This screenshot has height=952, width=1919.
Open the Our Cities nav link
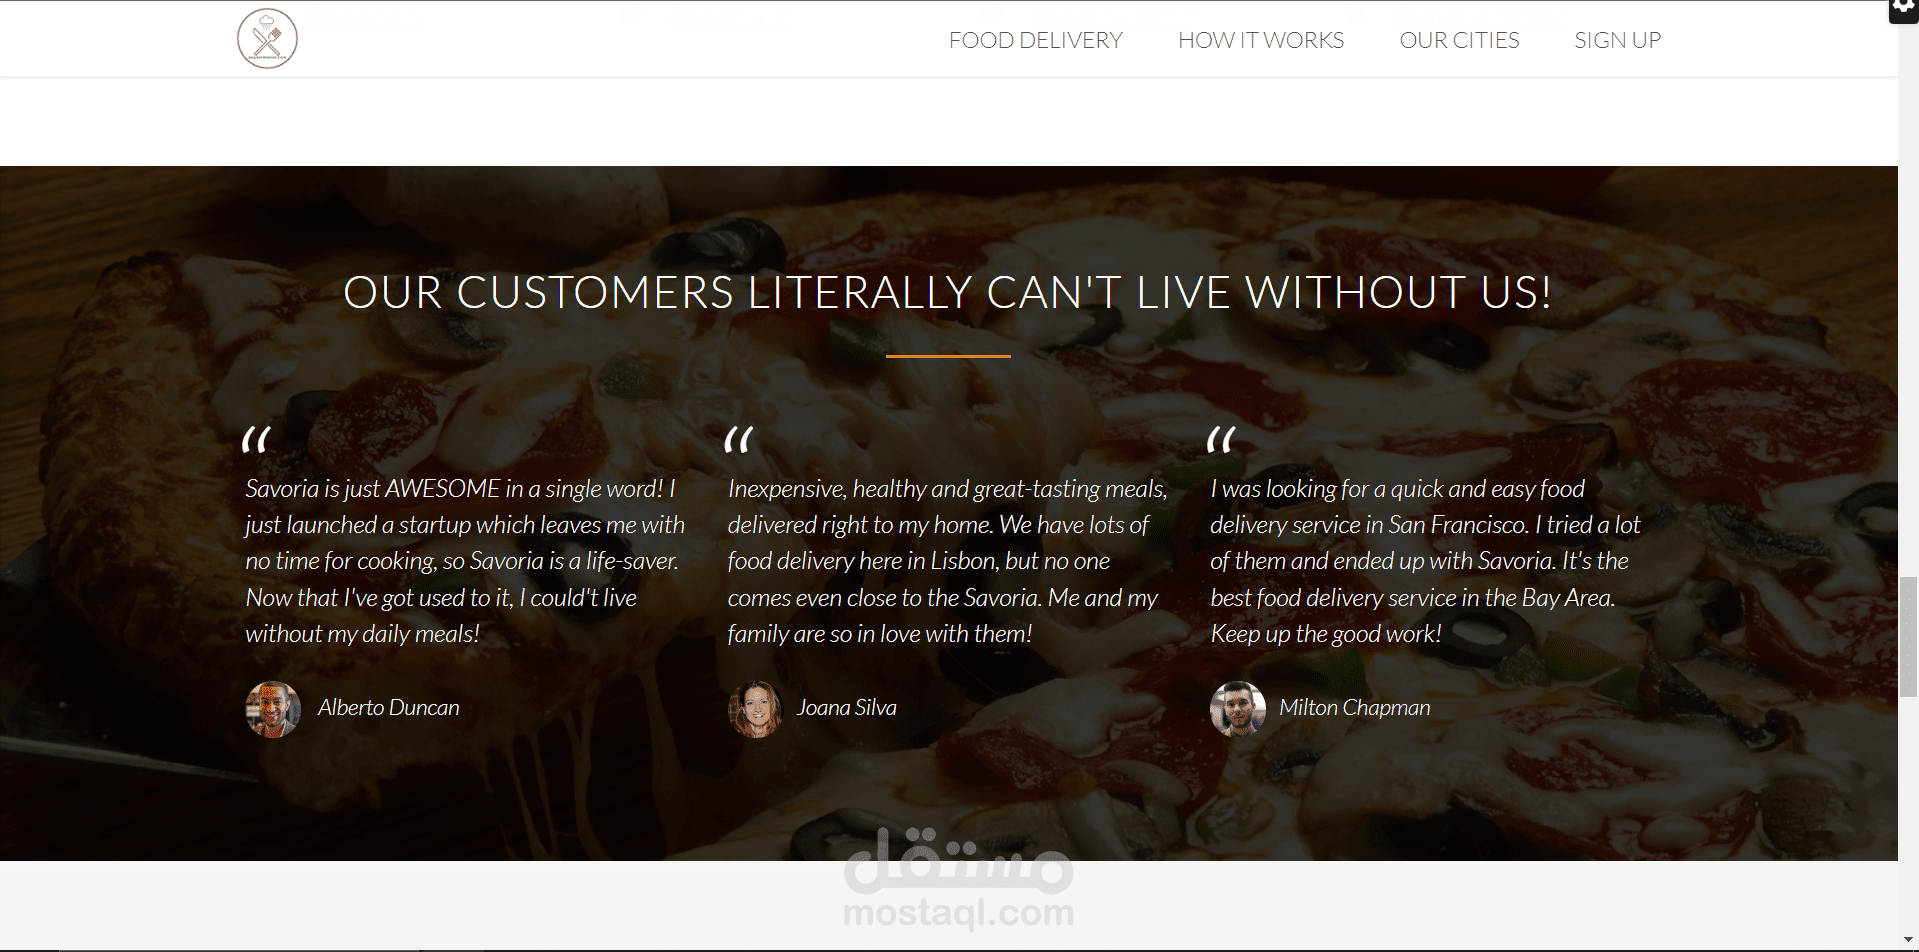[x=1459, y=40]
